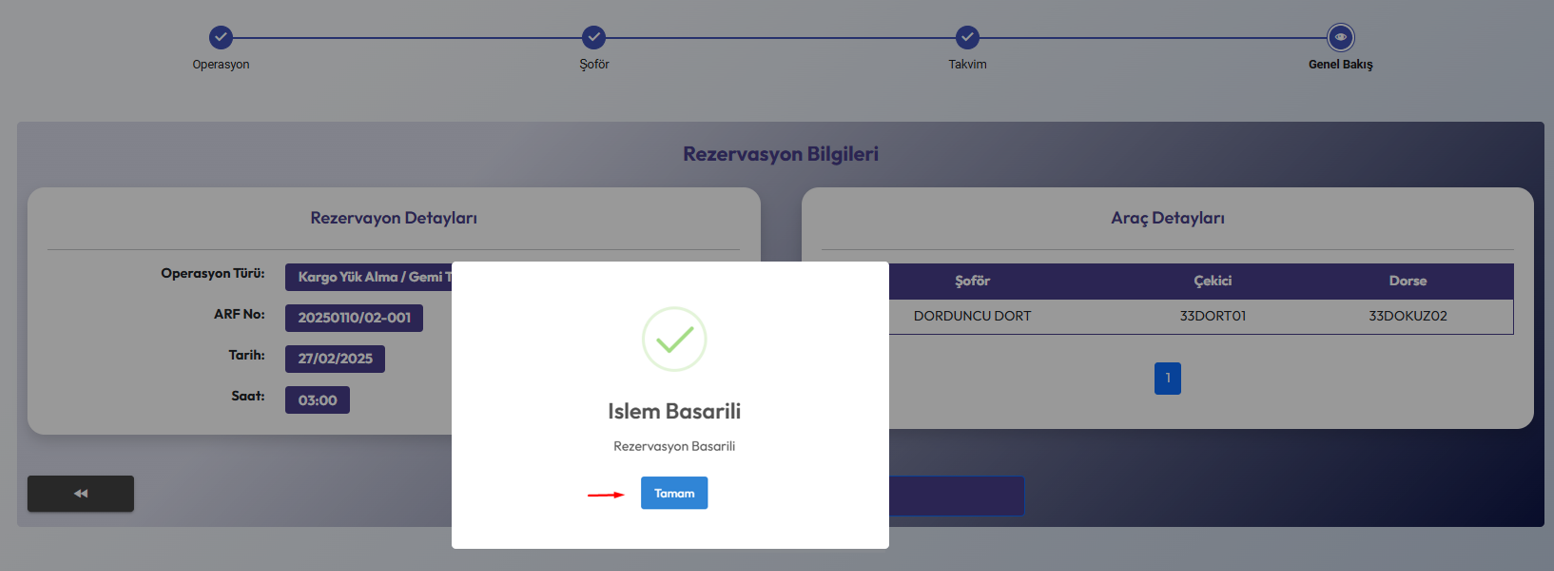
Task: Open the Genel Bakış step label
Action: [x=1340, y=64]
